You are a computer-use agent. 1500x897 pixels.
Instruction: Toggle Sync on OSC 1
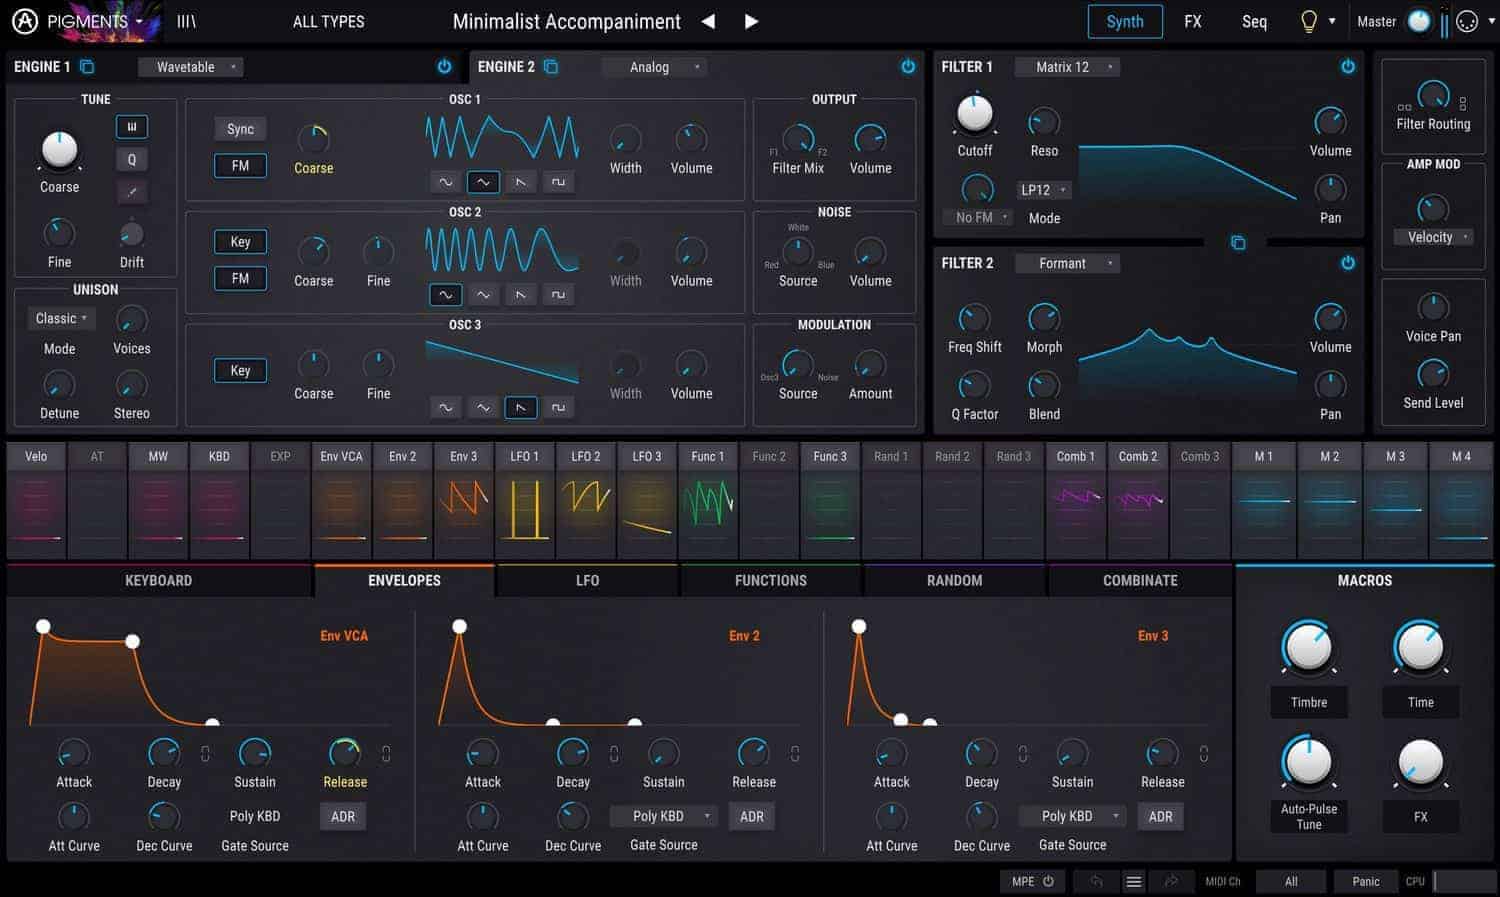[x=239, y=128]
